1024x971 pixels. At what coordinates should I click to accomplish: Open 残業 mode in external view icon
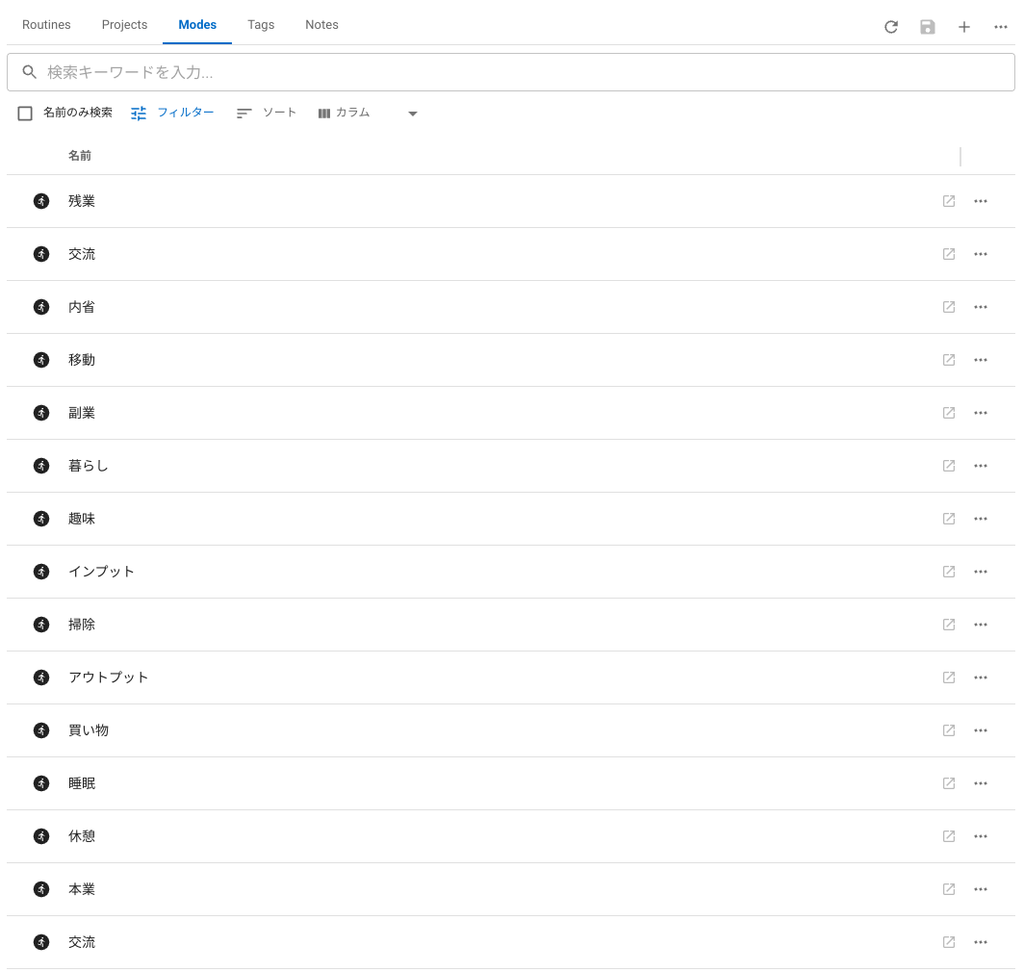[949, 201]
